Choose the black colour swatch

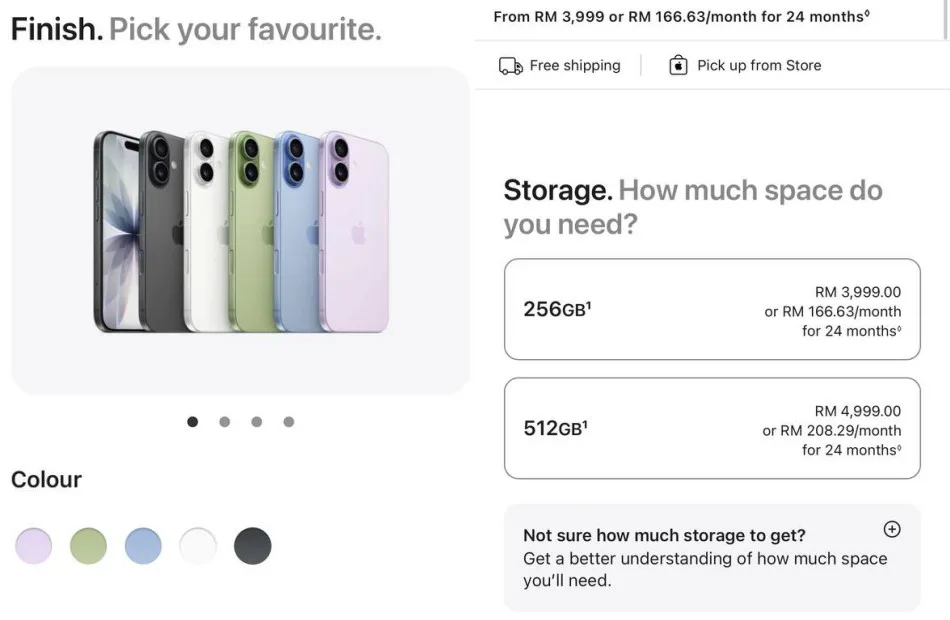253,546
